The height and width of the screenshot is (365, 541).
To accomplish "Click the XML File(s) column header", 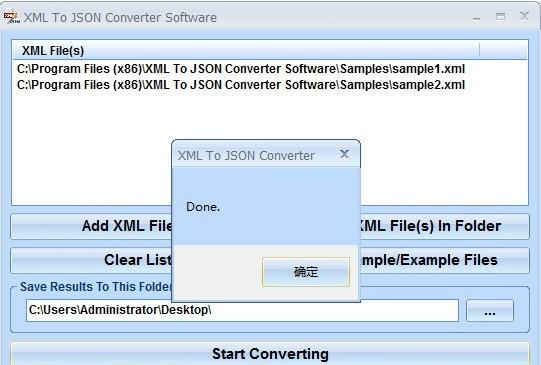I will pos(246,51).
